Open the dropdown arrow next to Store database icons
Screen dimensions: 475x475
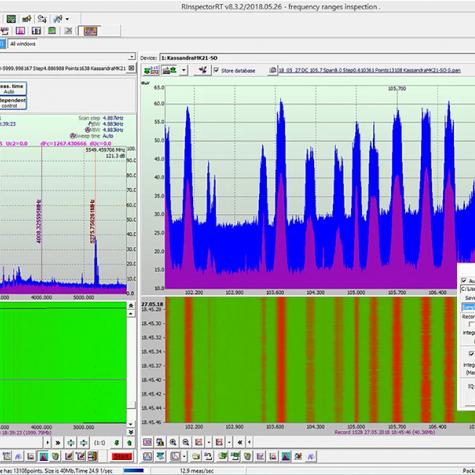click(184, 70)
